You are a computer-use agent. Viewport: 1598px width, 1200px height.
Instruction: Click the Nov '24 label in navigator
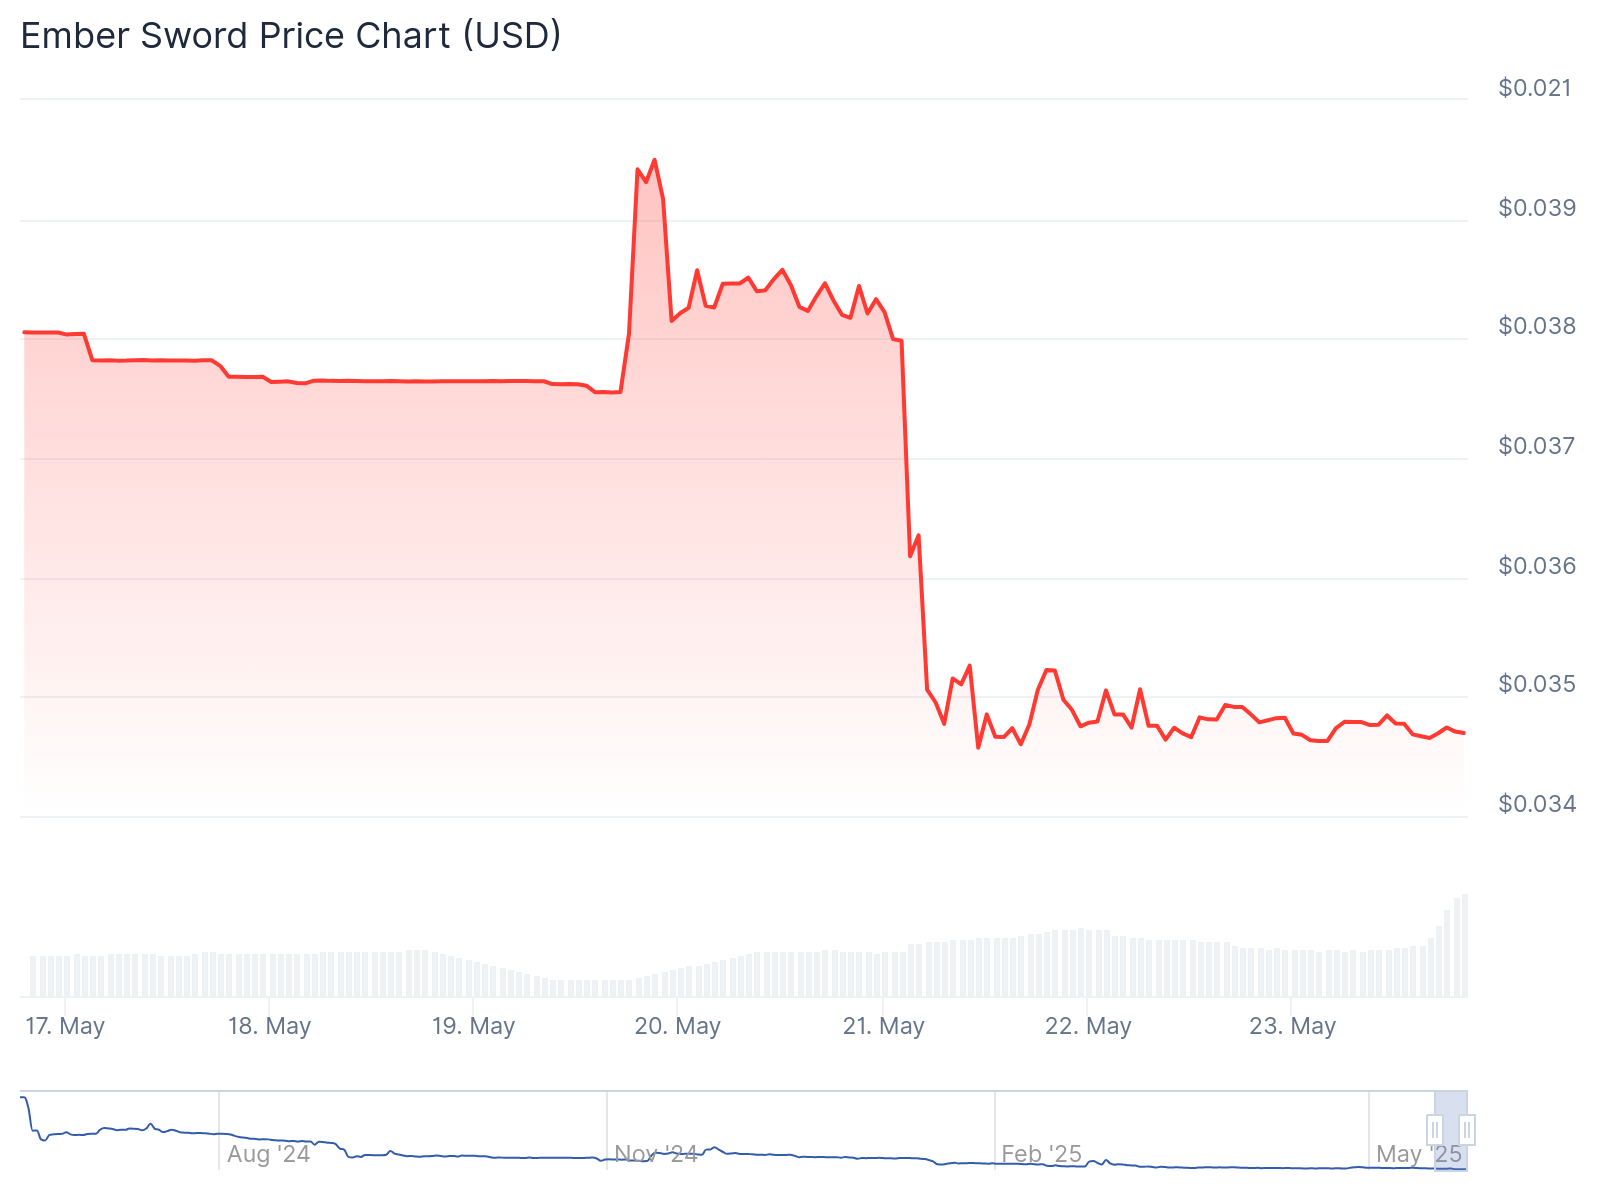656,1154
